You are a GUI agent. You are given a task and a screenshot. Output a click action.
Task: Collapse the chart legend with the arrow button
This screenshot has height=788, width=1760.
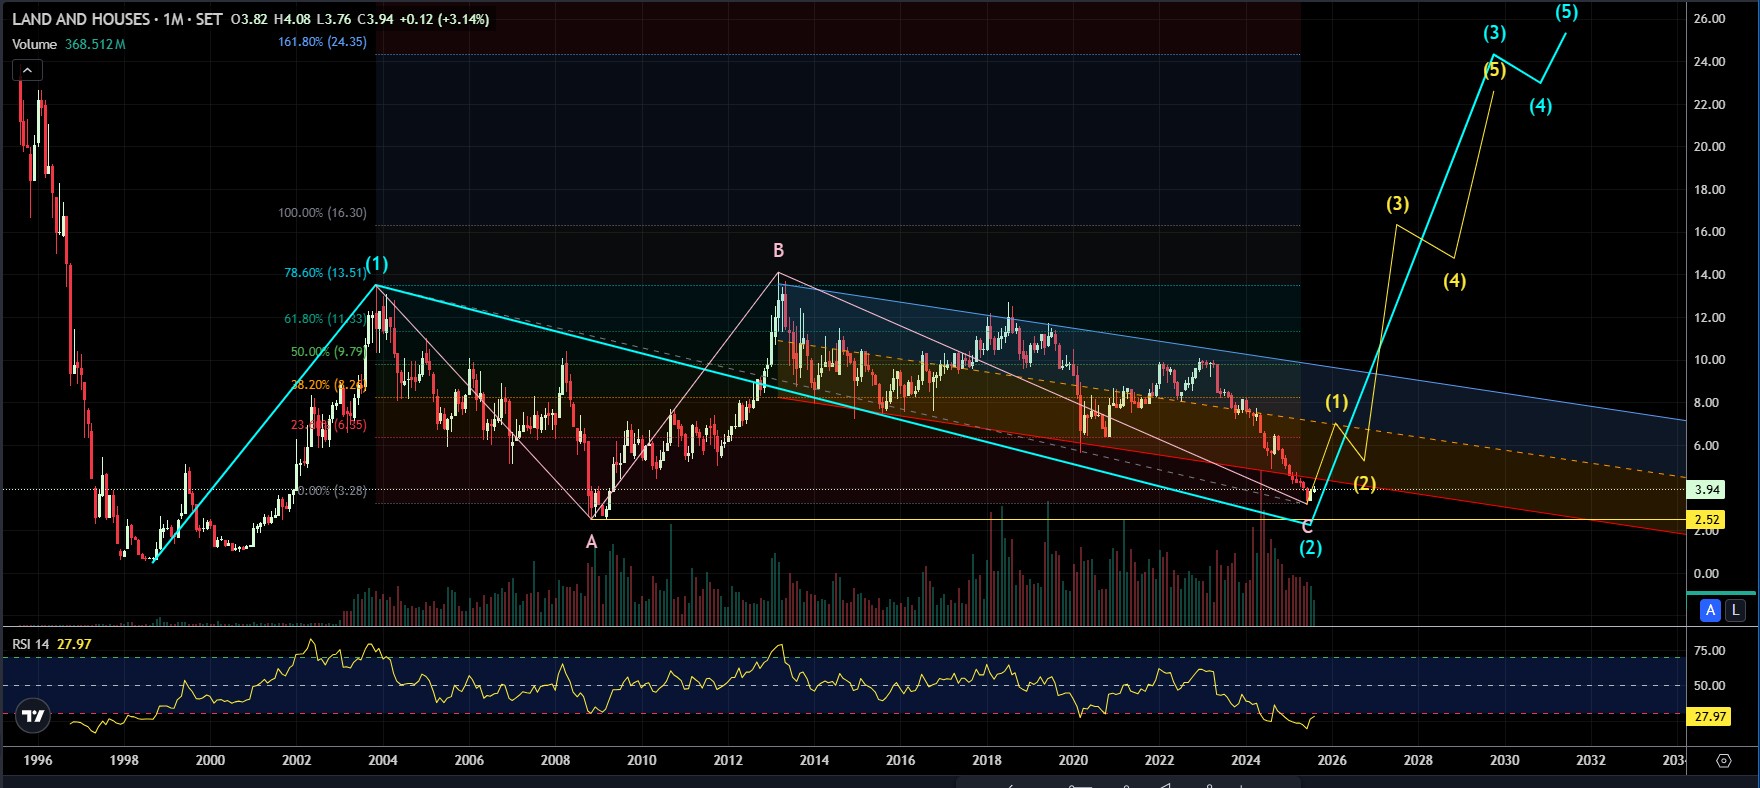click(27, 70)
